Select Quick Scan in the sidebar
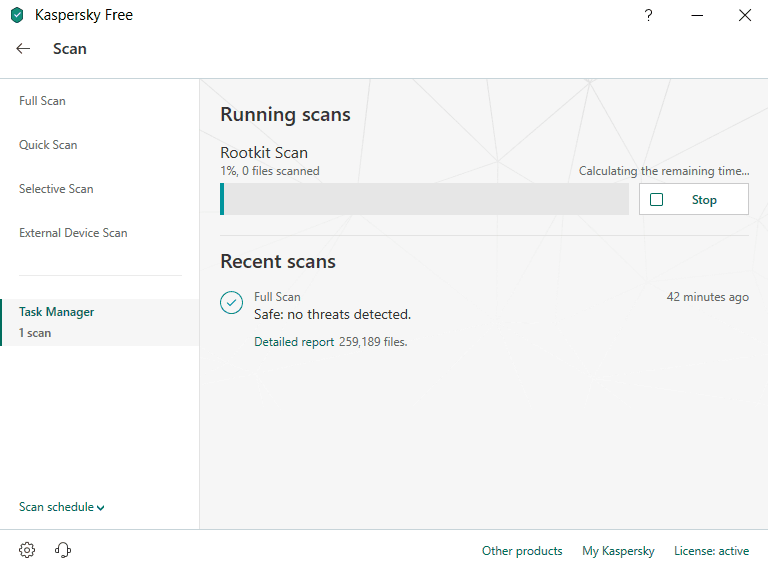This screenshot has height=566, width=768. pos(48,145)
